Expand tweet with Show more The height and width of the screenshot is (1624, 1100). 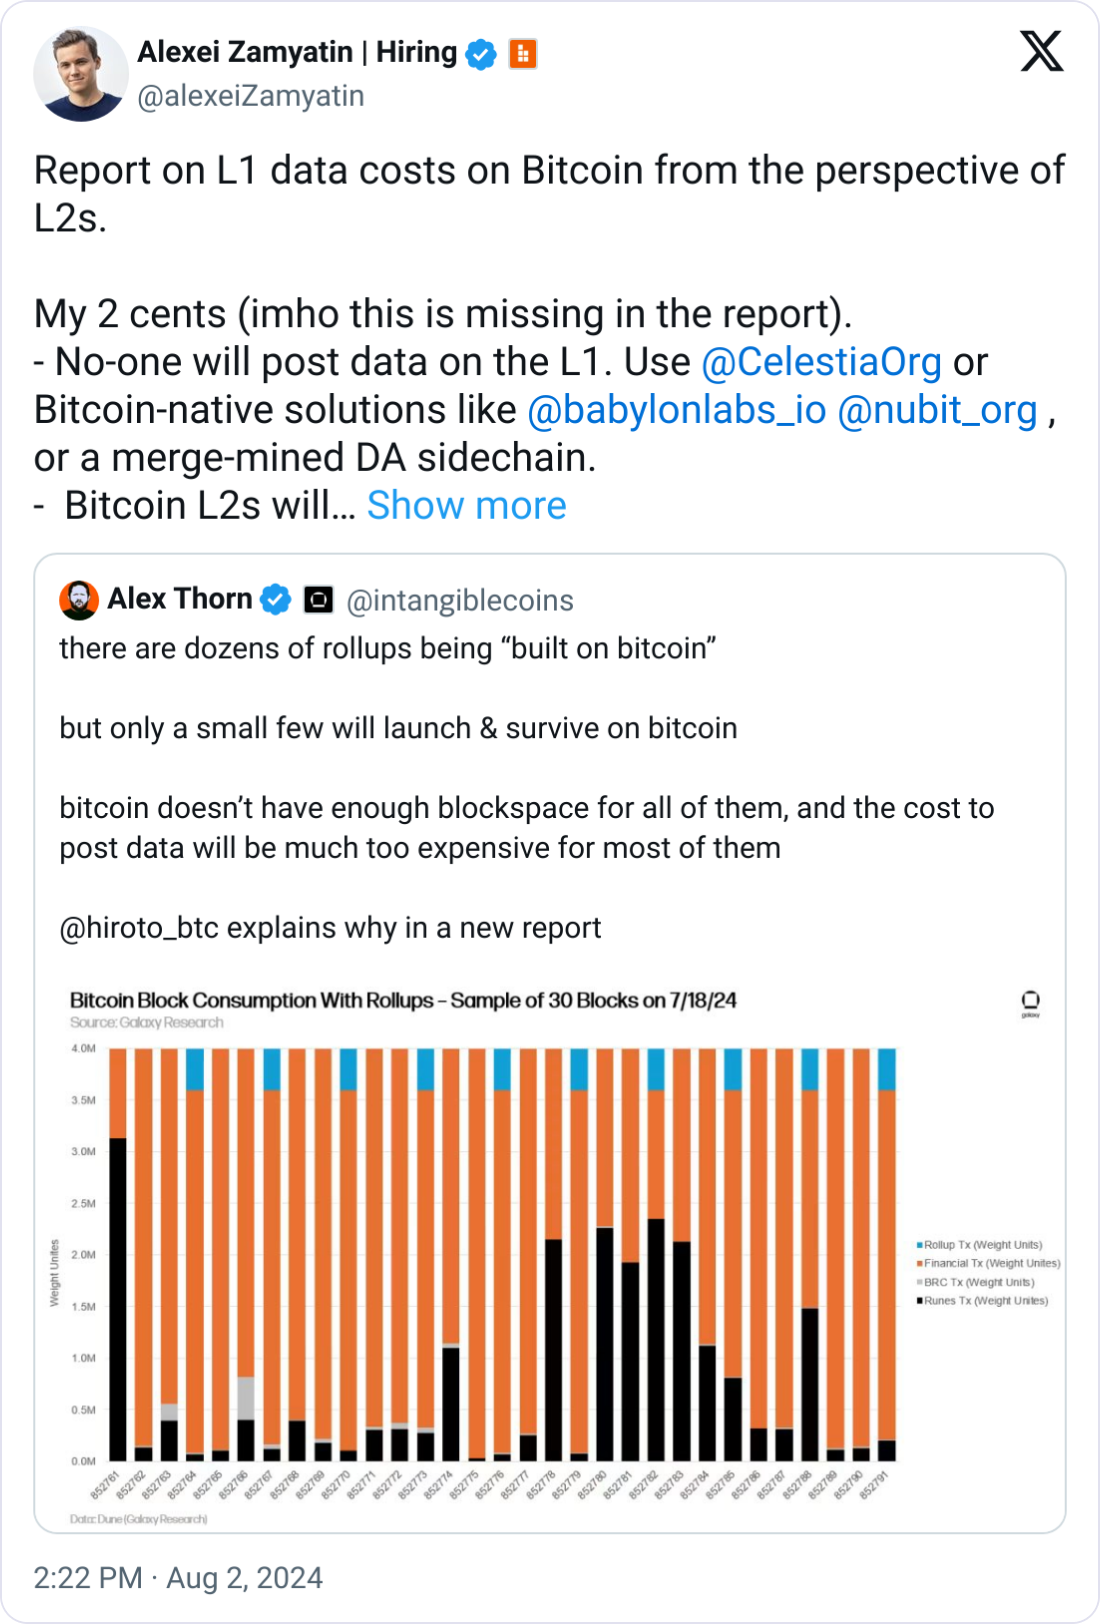pyautogui.click(x=466, y=506)
